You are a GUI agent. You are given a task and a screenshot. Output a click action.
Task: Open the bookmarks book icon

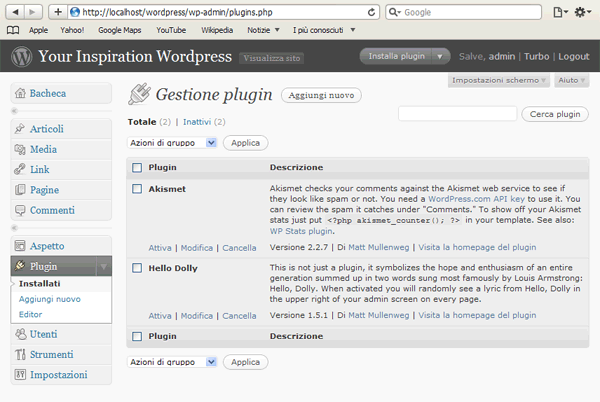(13, 30)
